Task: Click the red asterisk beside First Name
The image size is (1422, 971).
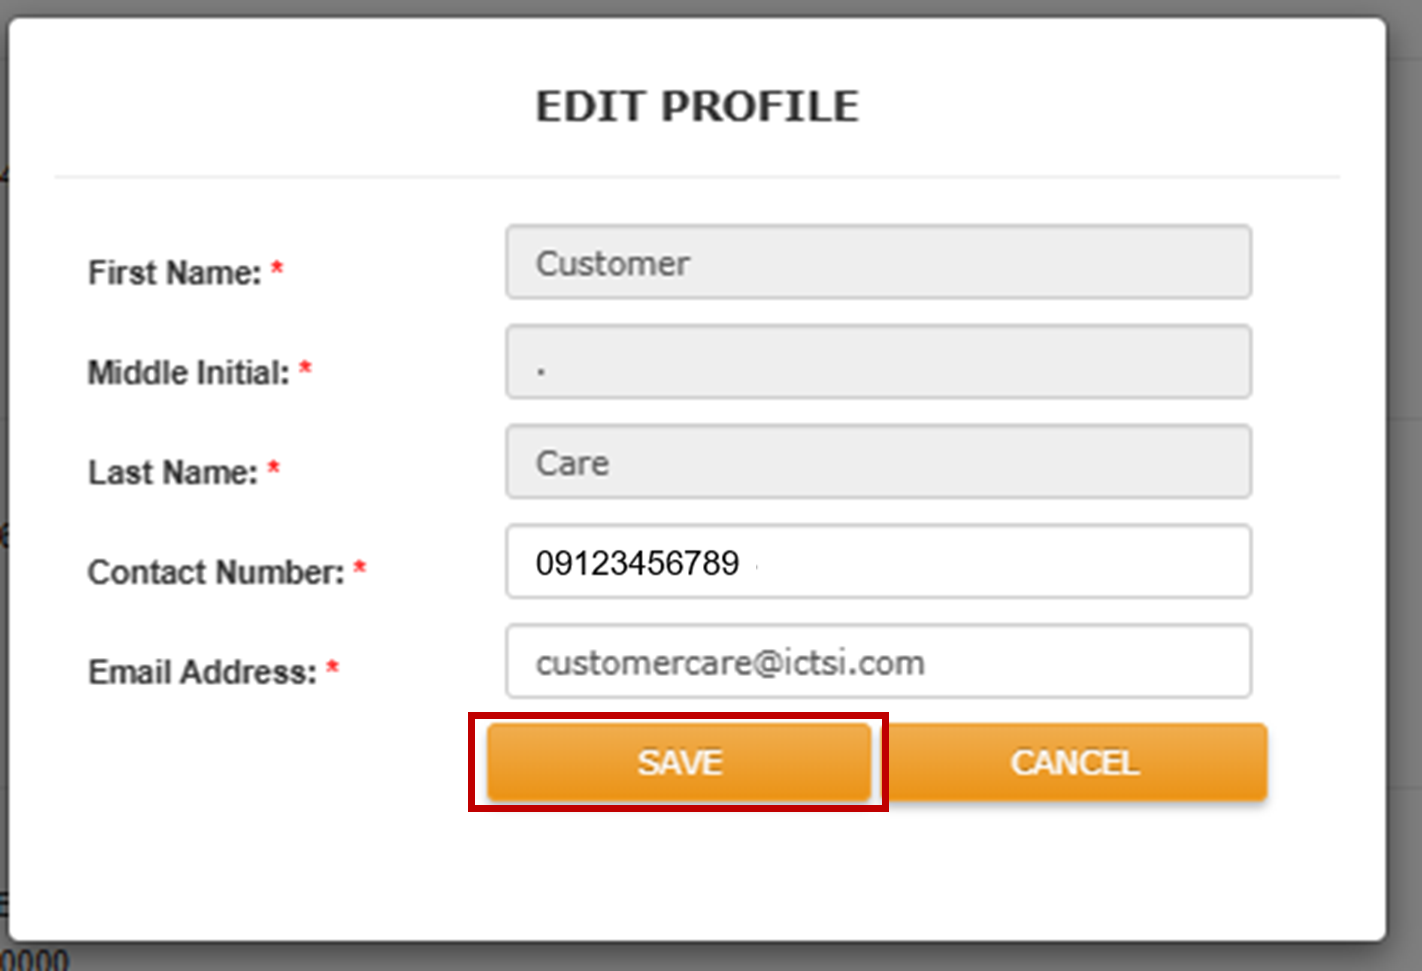Action: (277, 269)
